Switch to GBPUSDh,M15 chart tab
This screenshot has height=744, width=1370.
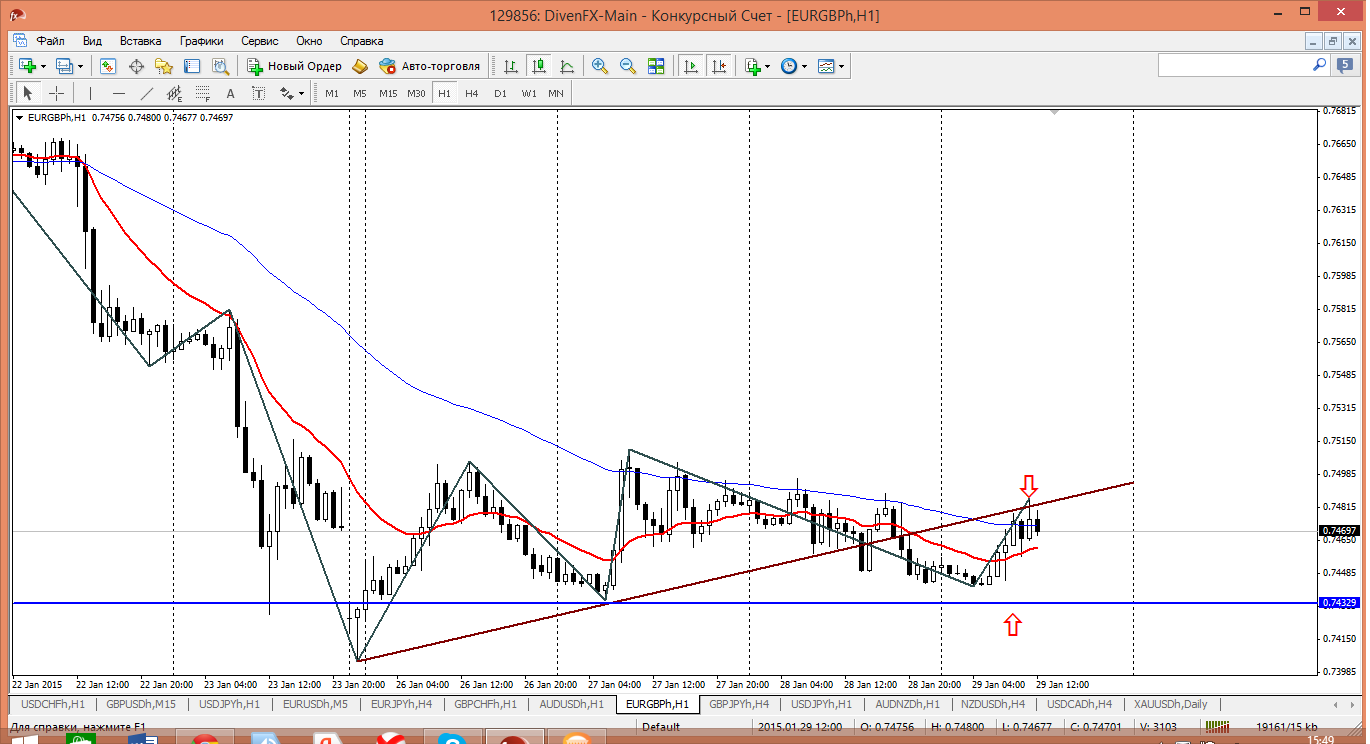point(141,704)
